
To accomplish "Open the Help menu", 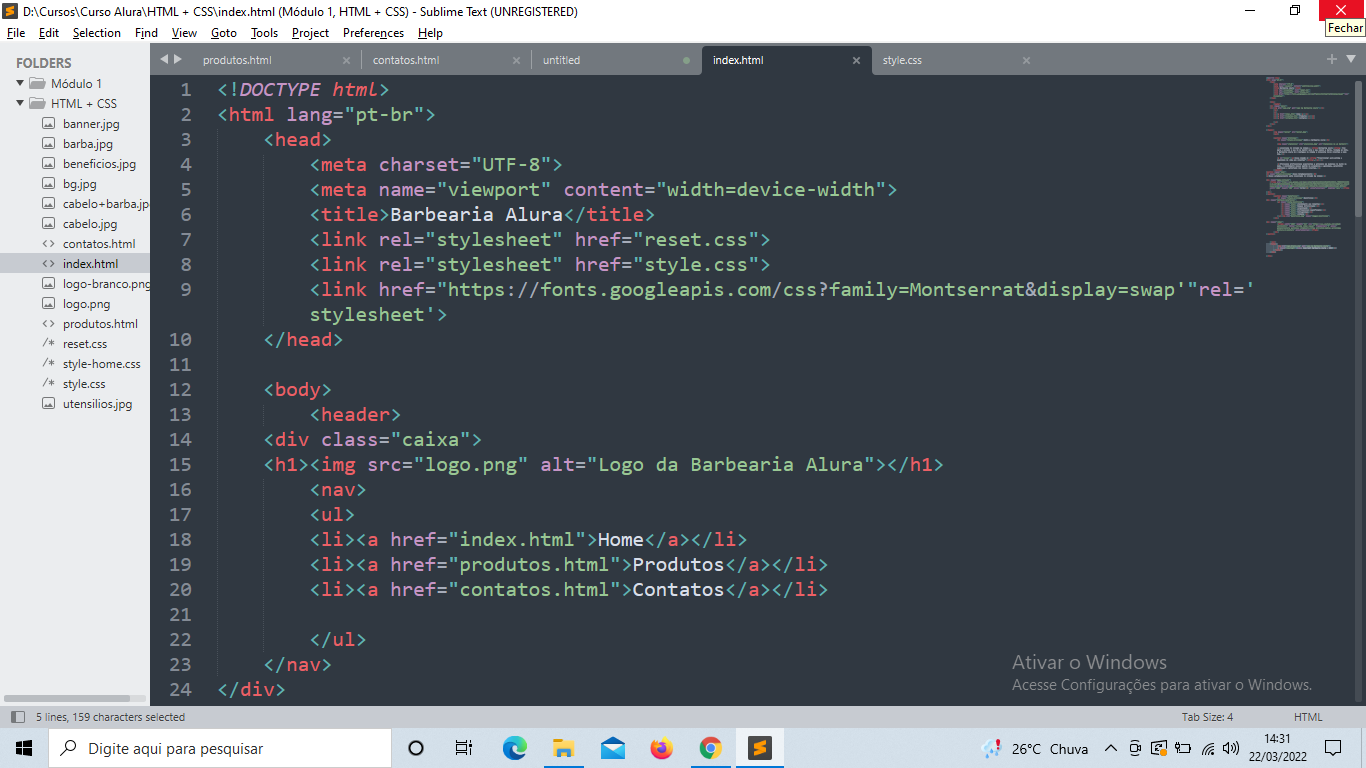I will point(430,33).
